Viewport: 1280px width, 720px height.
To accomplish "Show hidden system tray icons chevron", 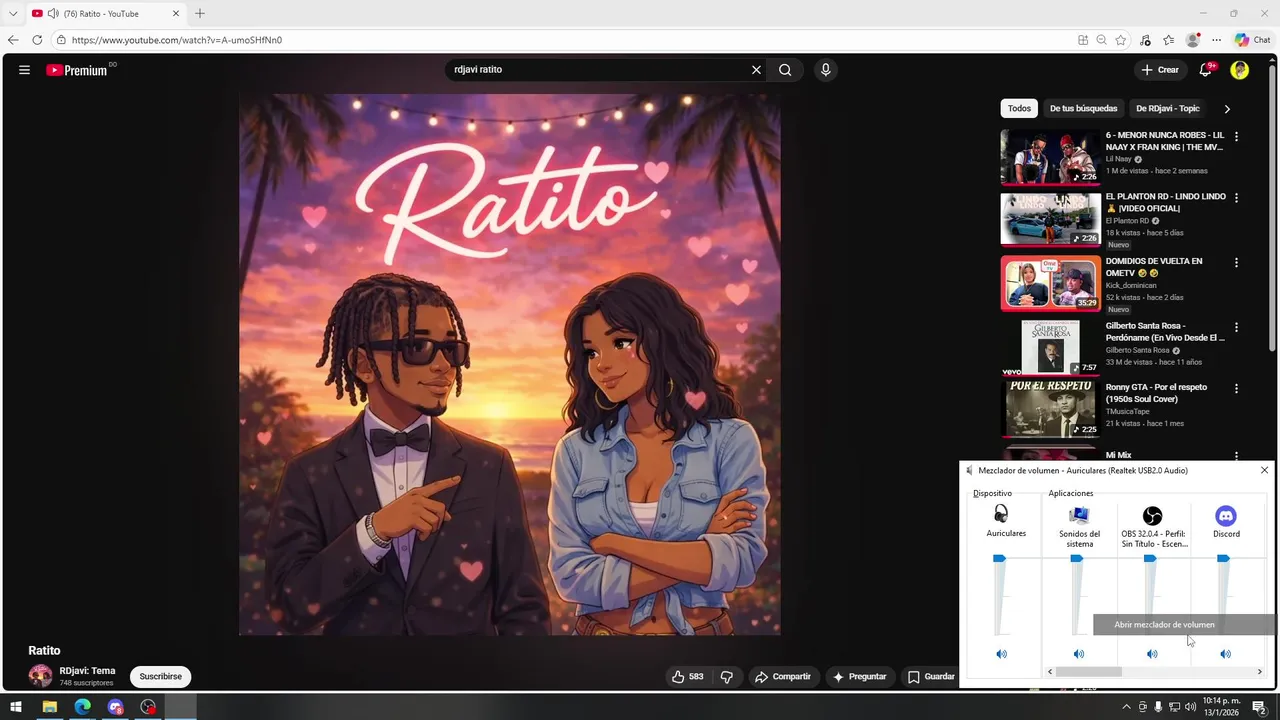I will (1126, 707).
